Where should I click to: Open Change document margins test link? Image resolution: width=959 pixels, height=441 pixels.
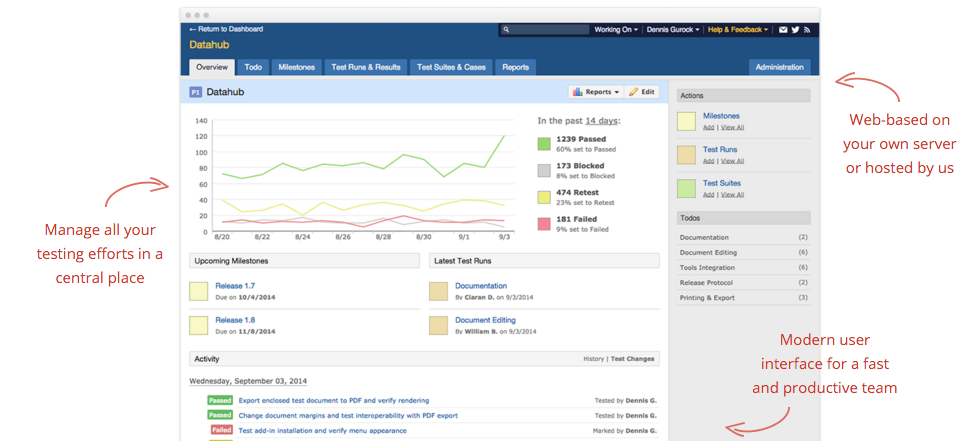[x=348, y=415]
